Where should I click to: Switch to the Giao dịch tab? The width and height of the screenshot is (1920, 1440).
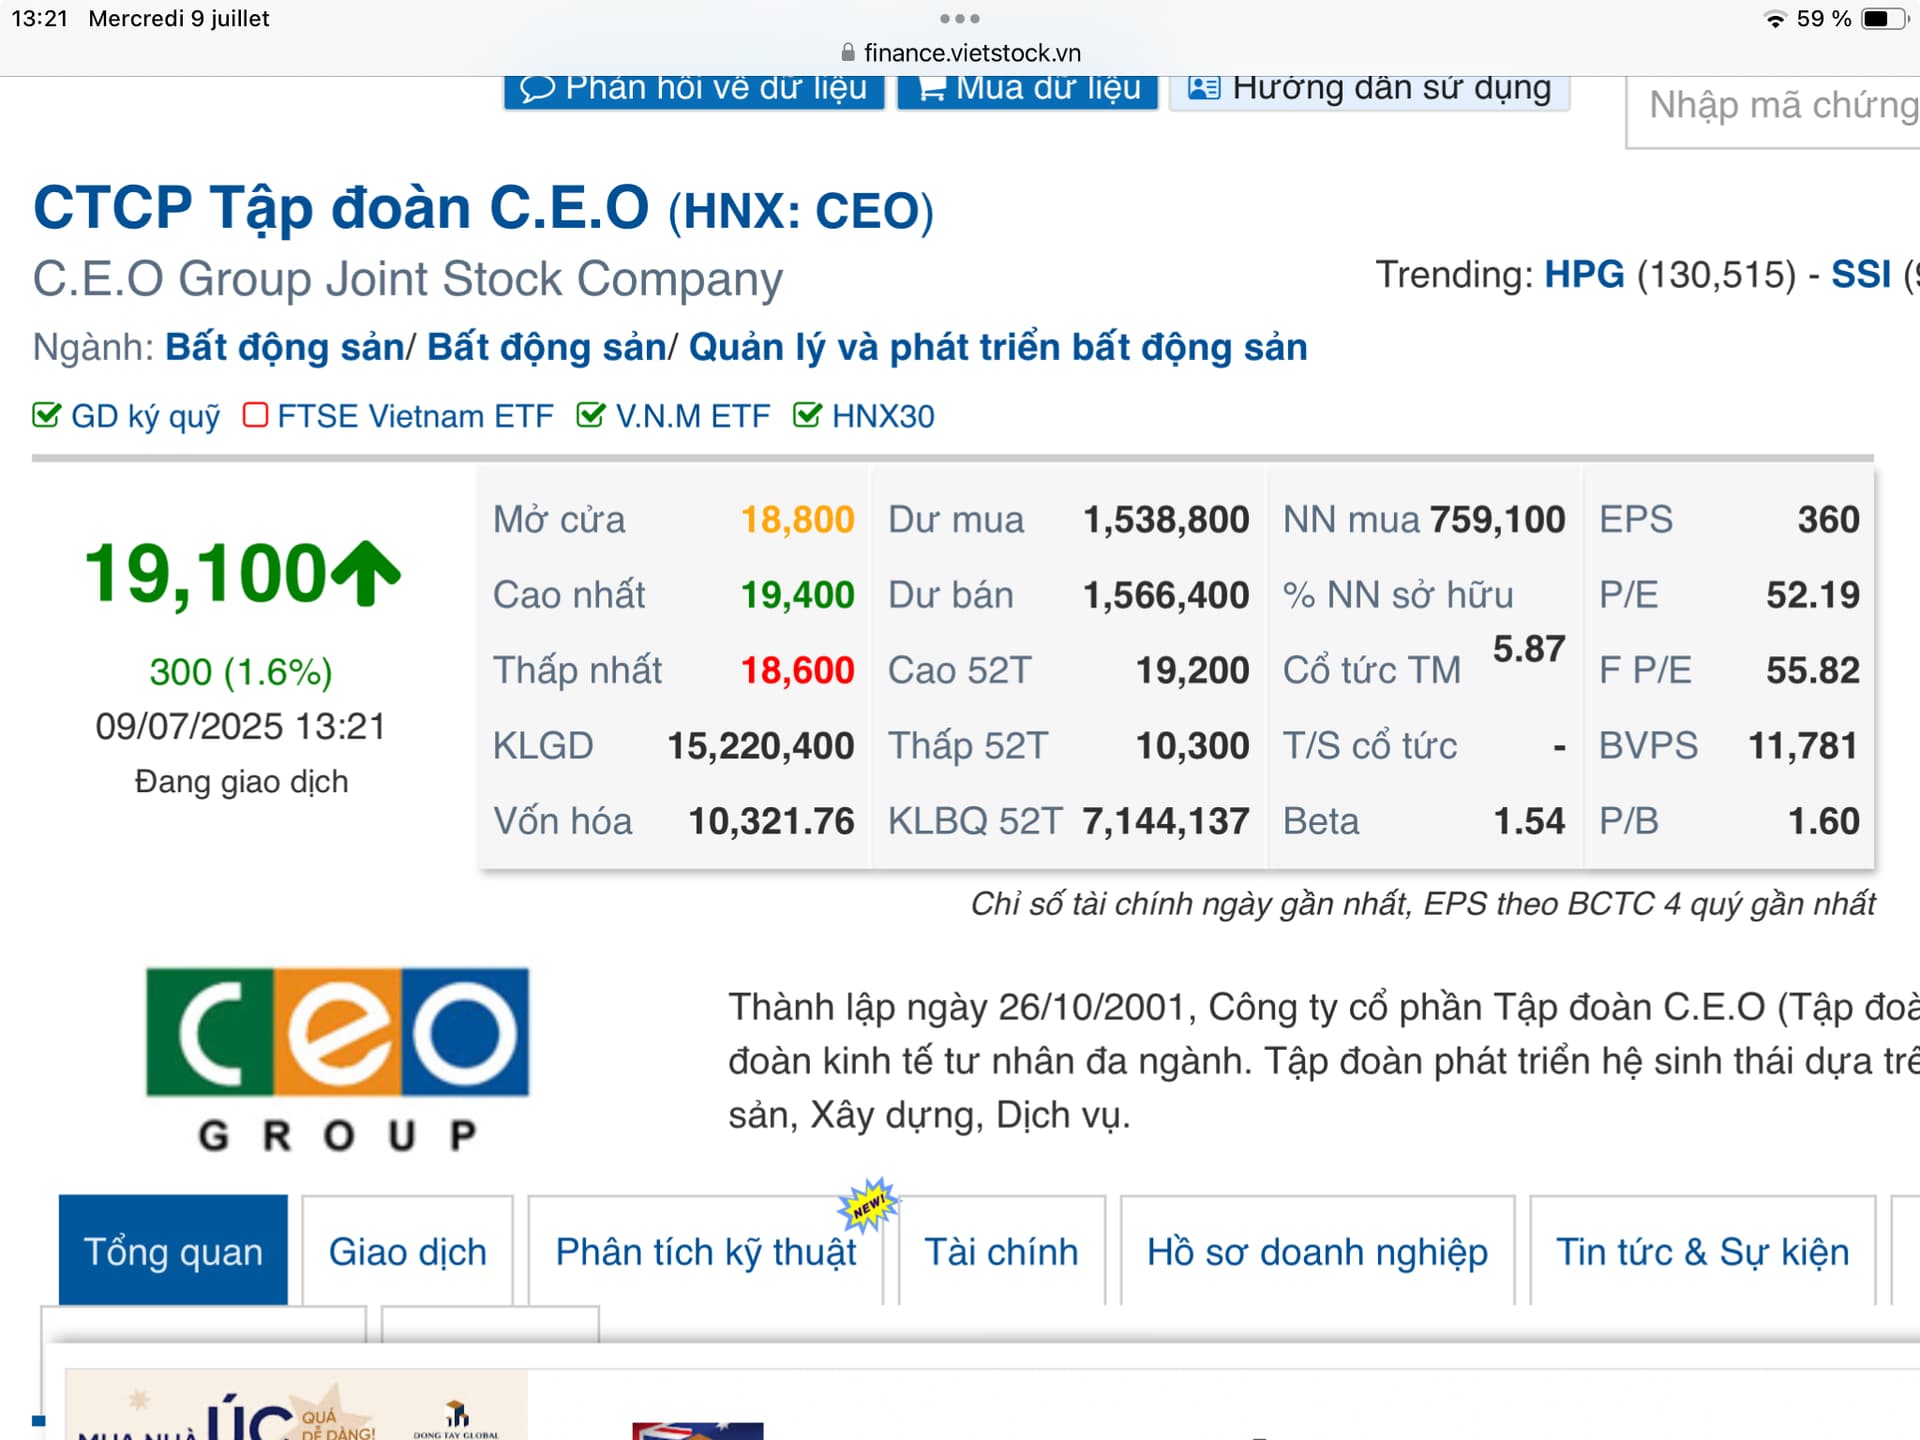pos(407,1252)
